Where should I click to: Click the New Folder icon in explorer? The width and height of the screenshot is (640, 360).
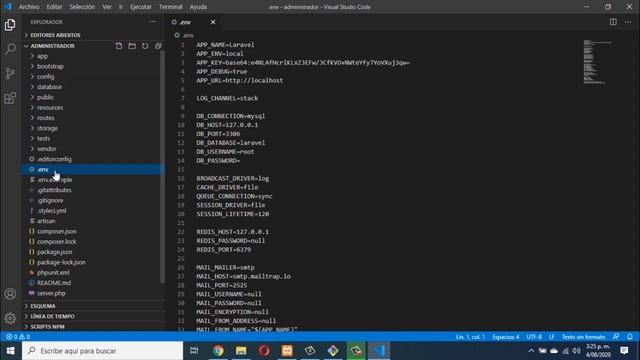click(x=132, y=46)
